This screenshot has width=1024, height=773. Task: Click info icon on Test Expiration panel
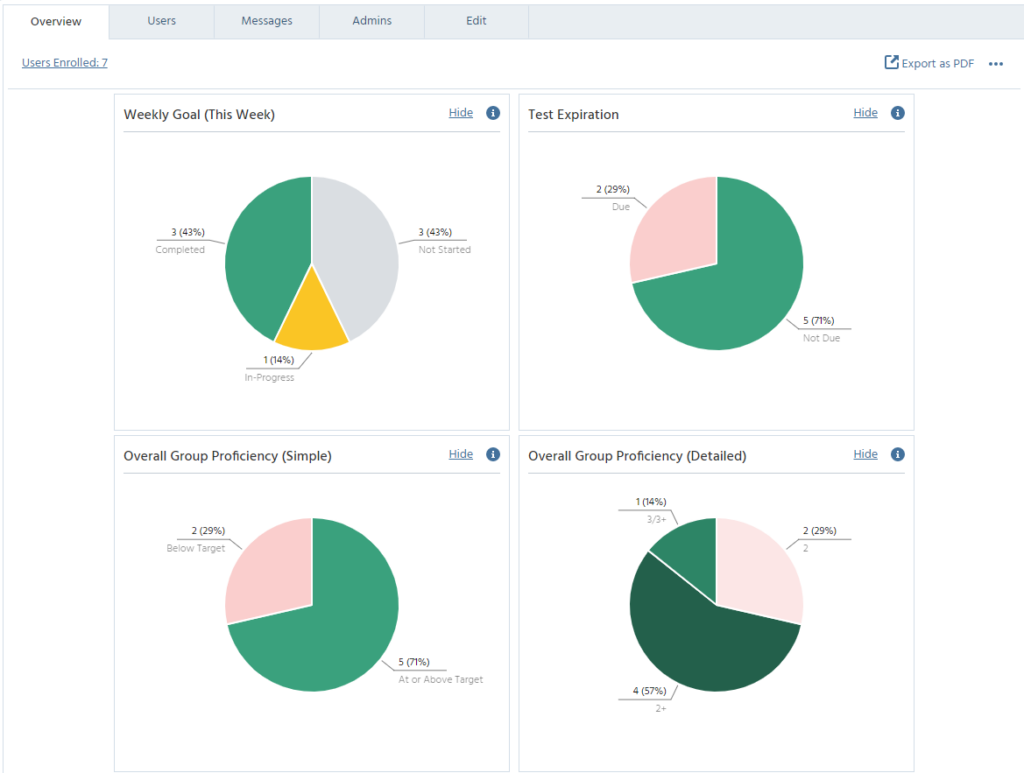897,113
